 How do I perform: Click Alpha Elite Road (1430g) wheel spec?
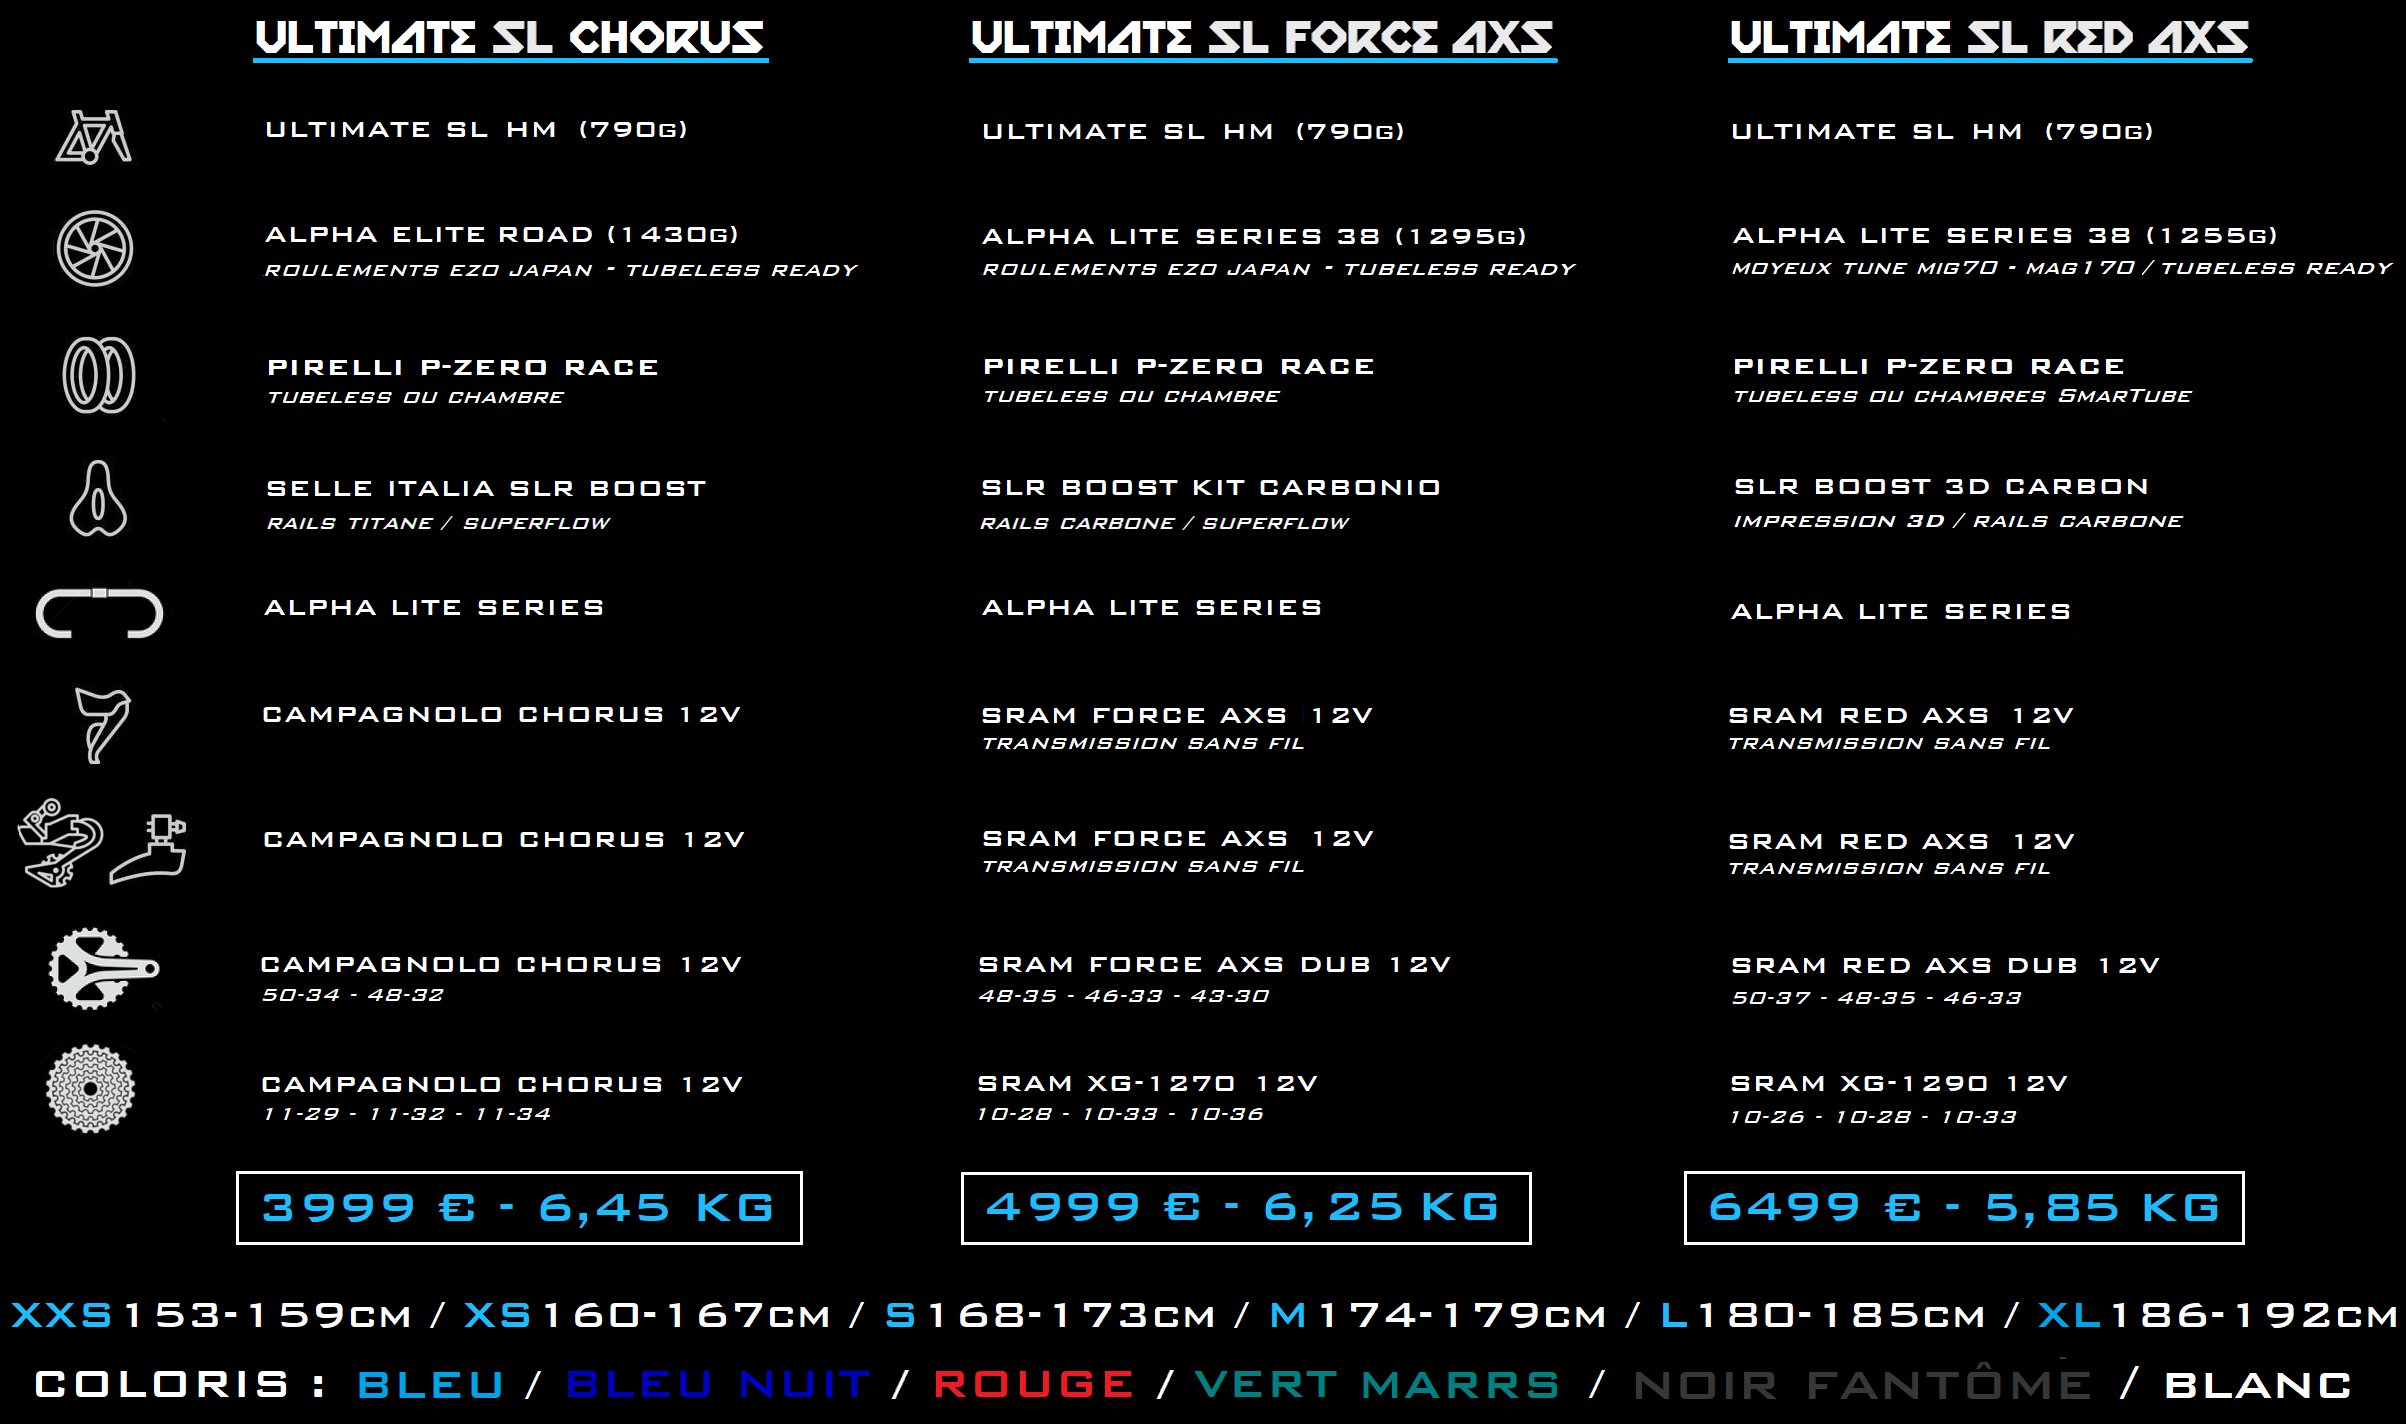point(502,234)
